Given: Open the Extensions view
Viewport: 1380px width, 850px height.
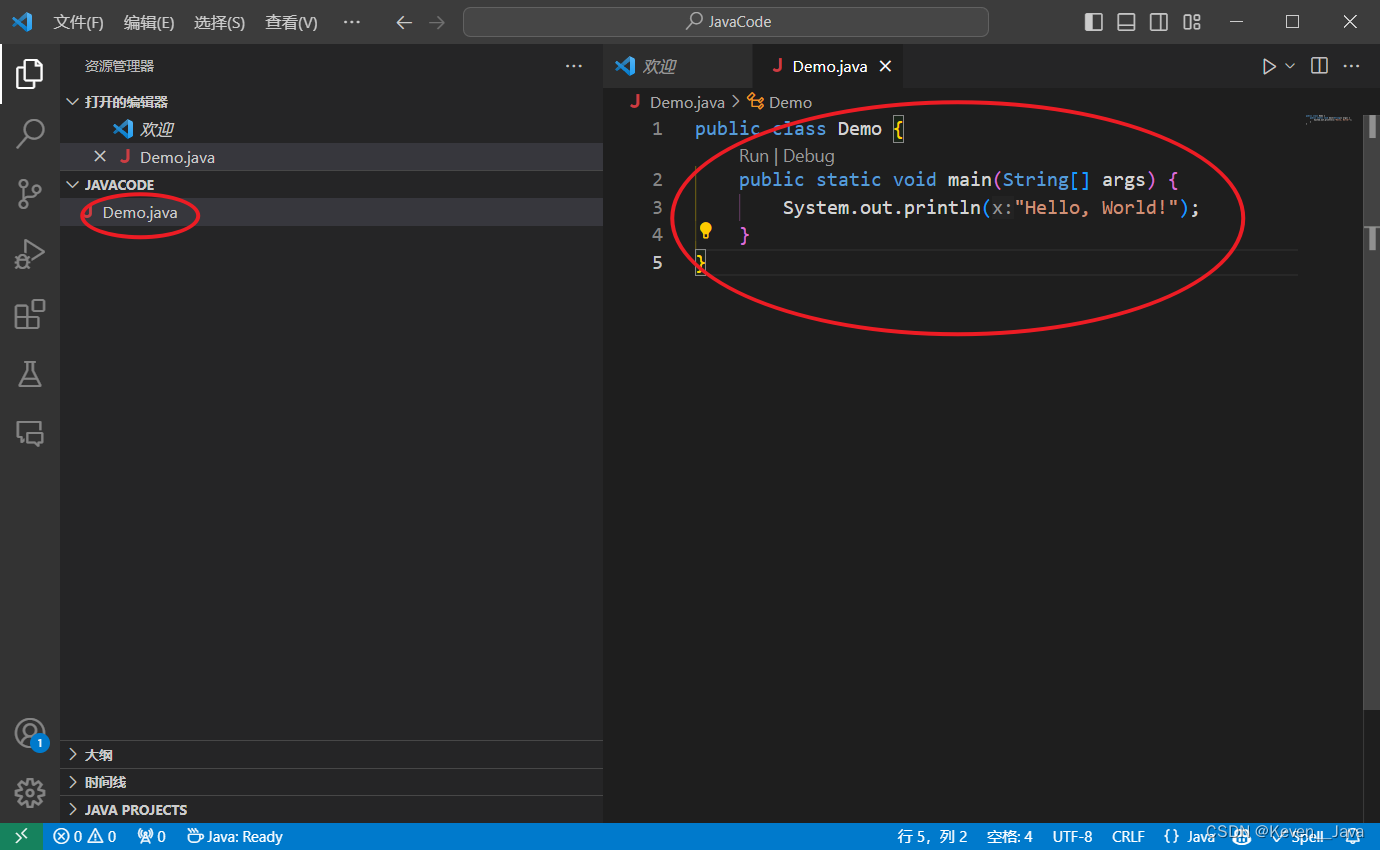Looking at the screenshot, I should pos(30,314).
